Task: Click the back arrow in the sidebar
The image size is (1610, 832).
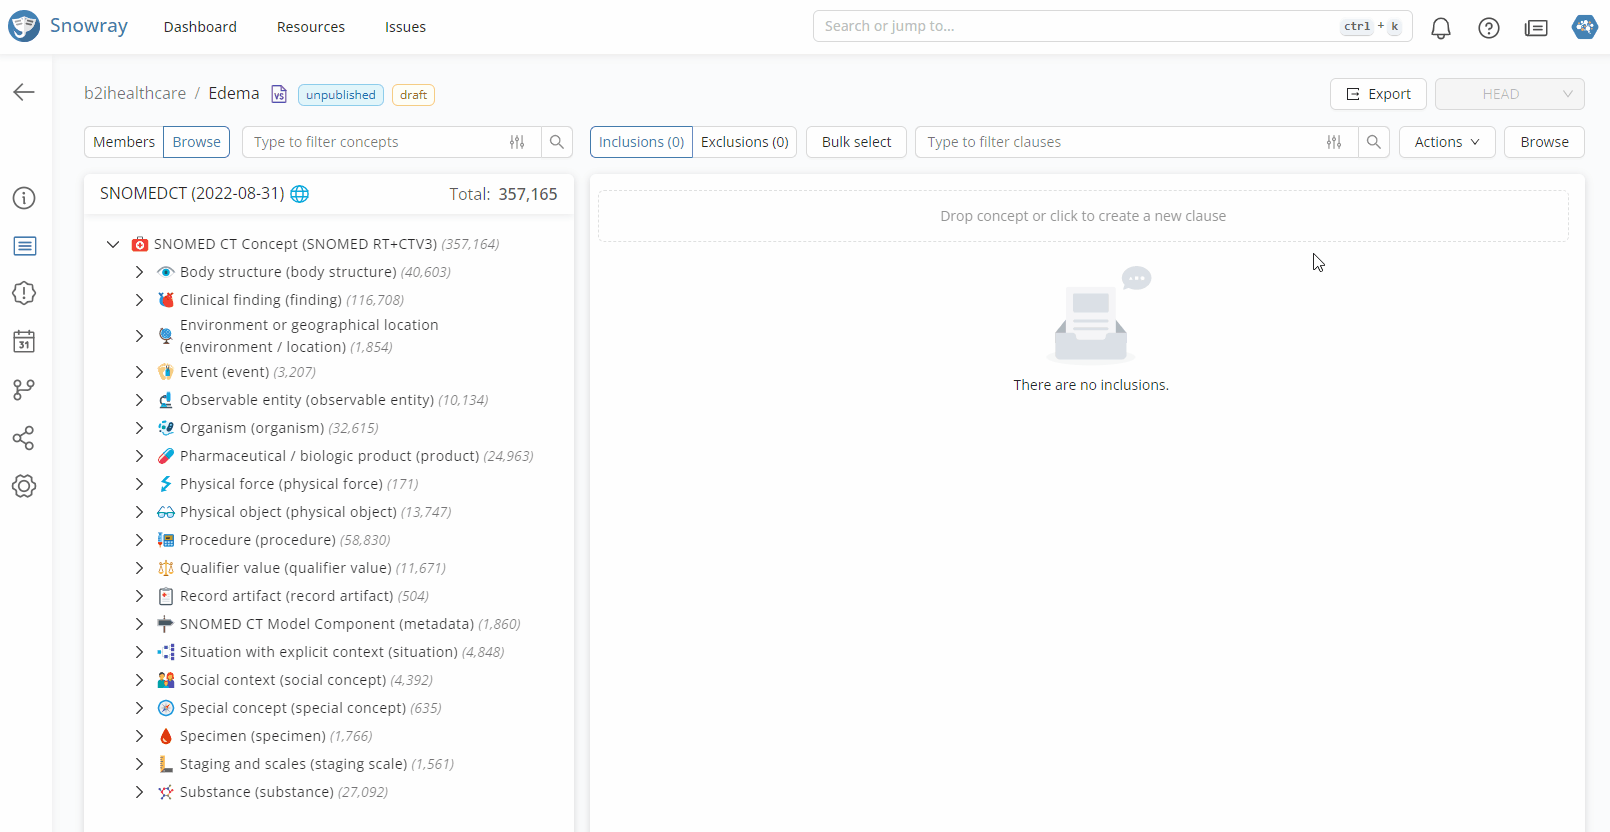Action: click(24, 92)
